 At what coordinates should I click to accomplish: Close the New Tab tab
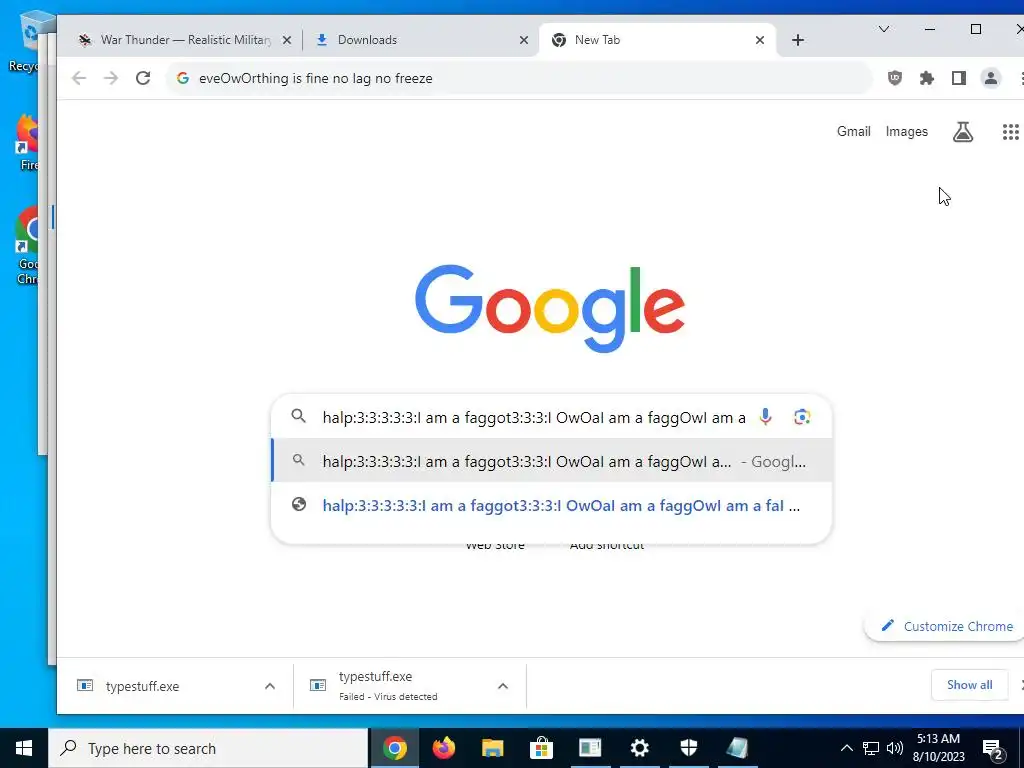760,40
